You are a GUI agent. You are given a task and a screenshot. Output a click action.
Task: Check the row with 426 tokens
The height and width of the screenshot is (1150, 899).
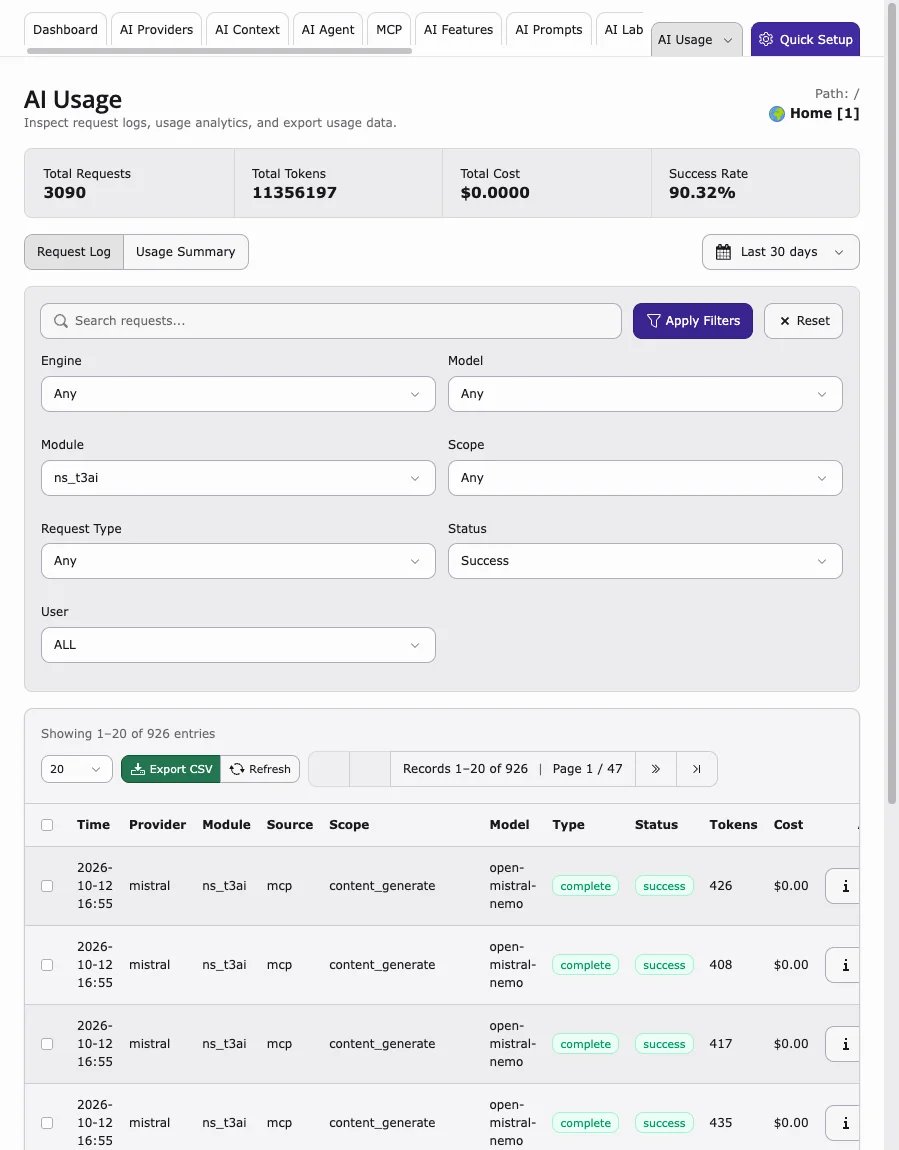(x=47, y=886)
